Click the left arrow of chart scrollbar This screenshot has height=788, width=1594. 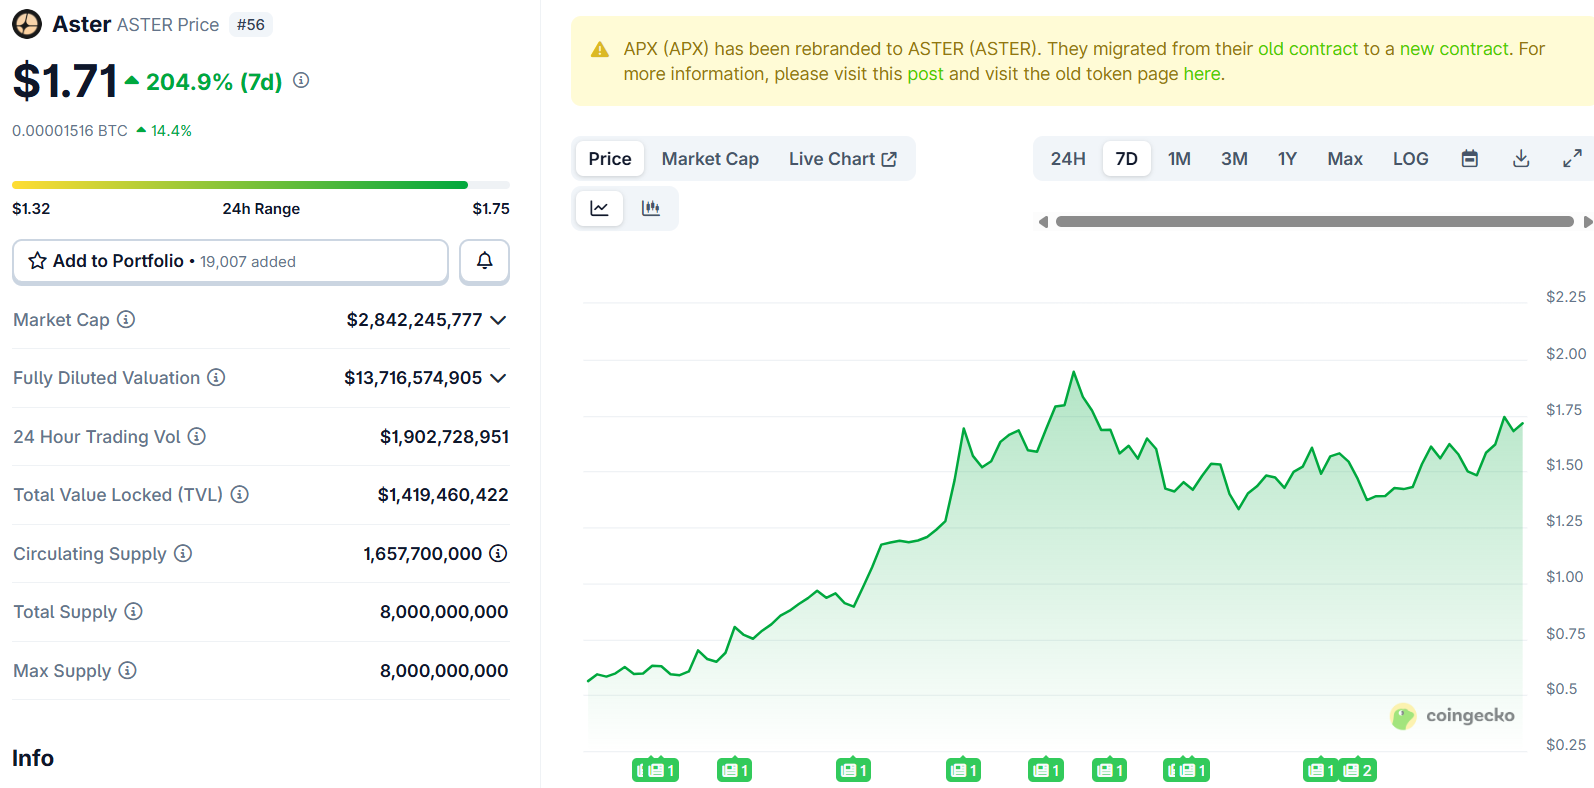[1043, 222]
